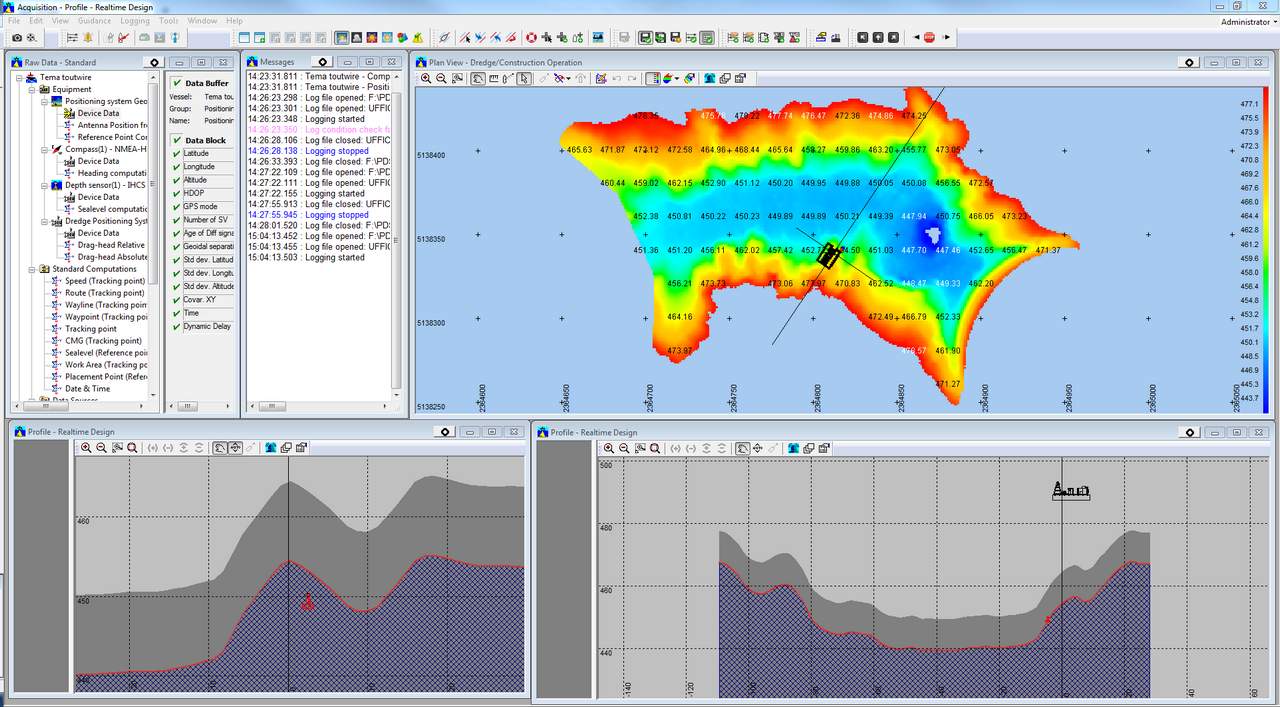1280x707 pixels.
Task: Collapse the Equipment tree node
Action: click(32, 89)
